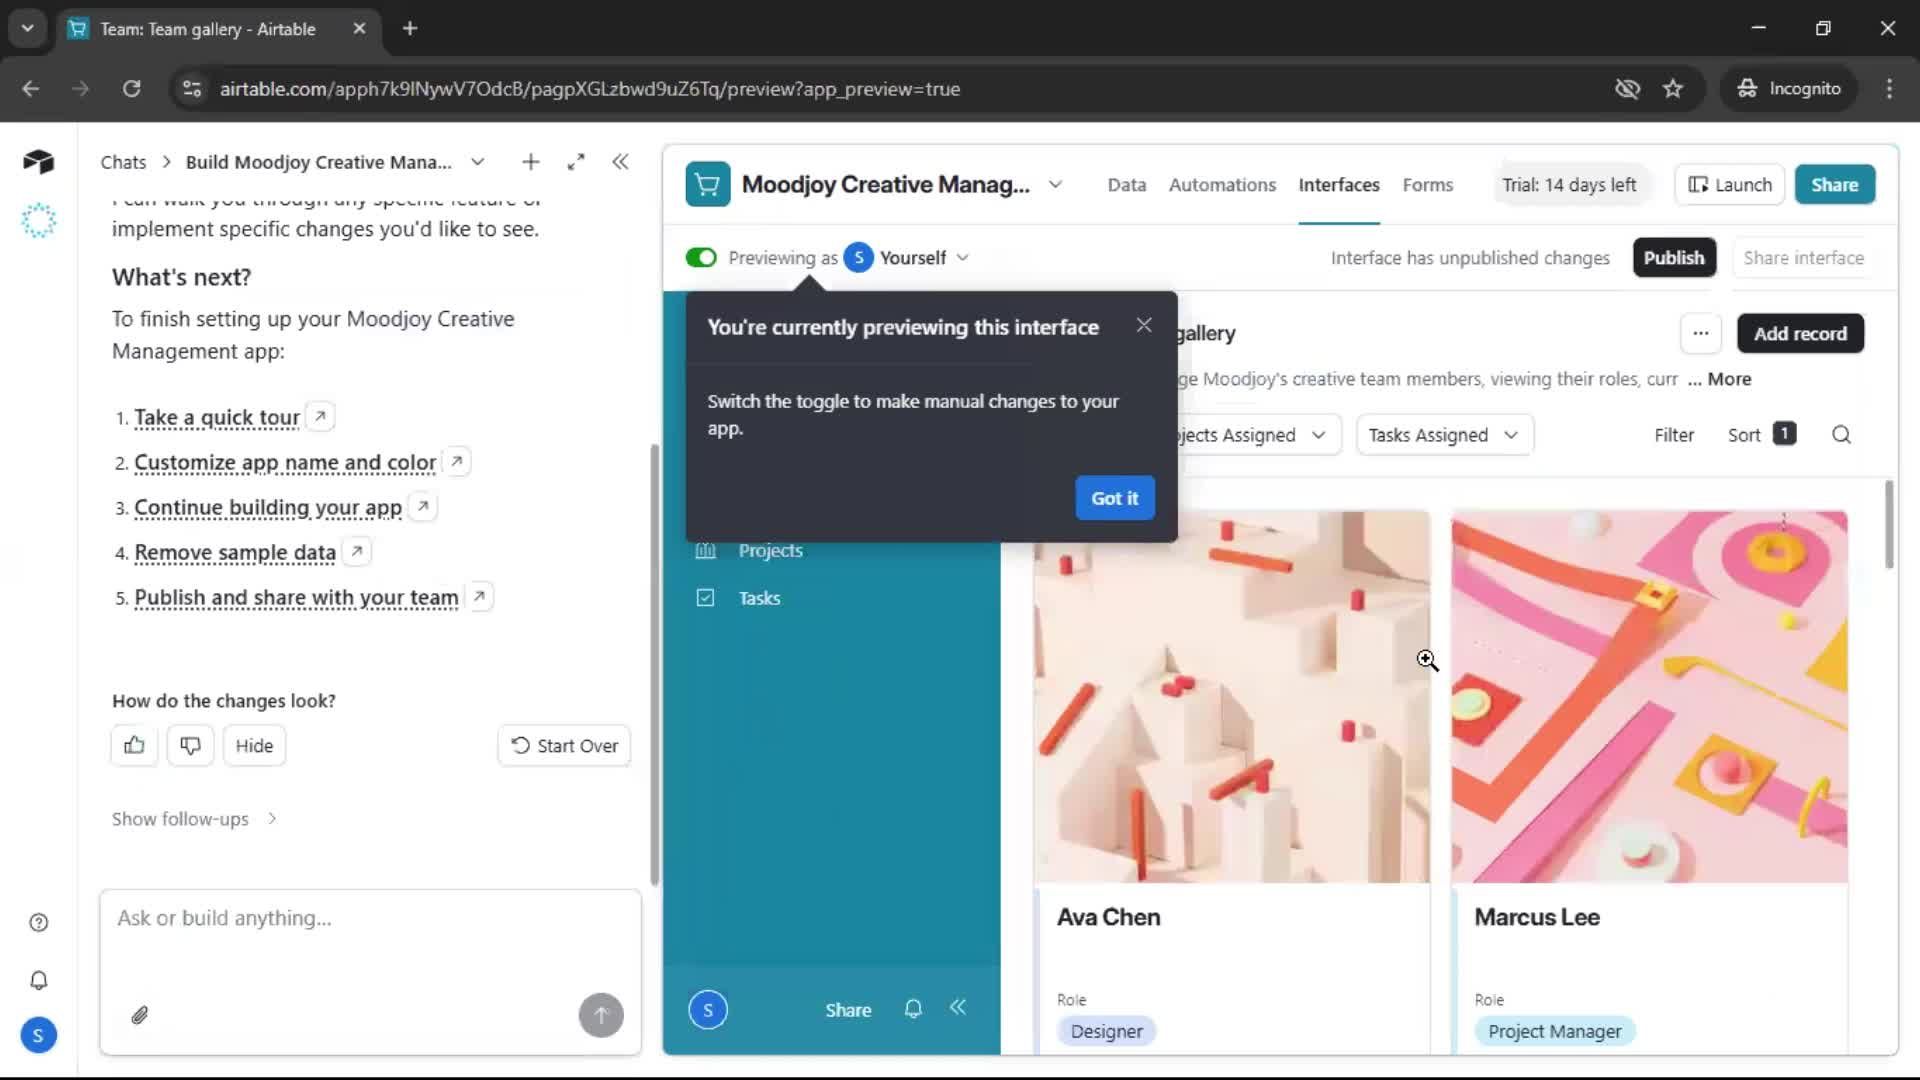
Task: Attach a file using paperclip icon
Action: [x=140, y=1015]
